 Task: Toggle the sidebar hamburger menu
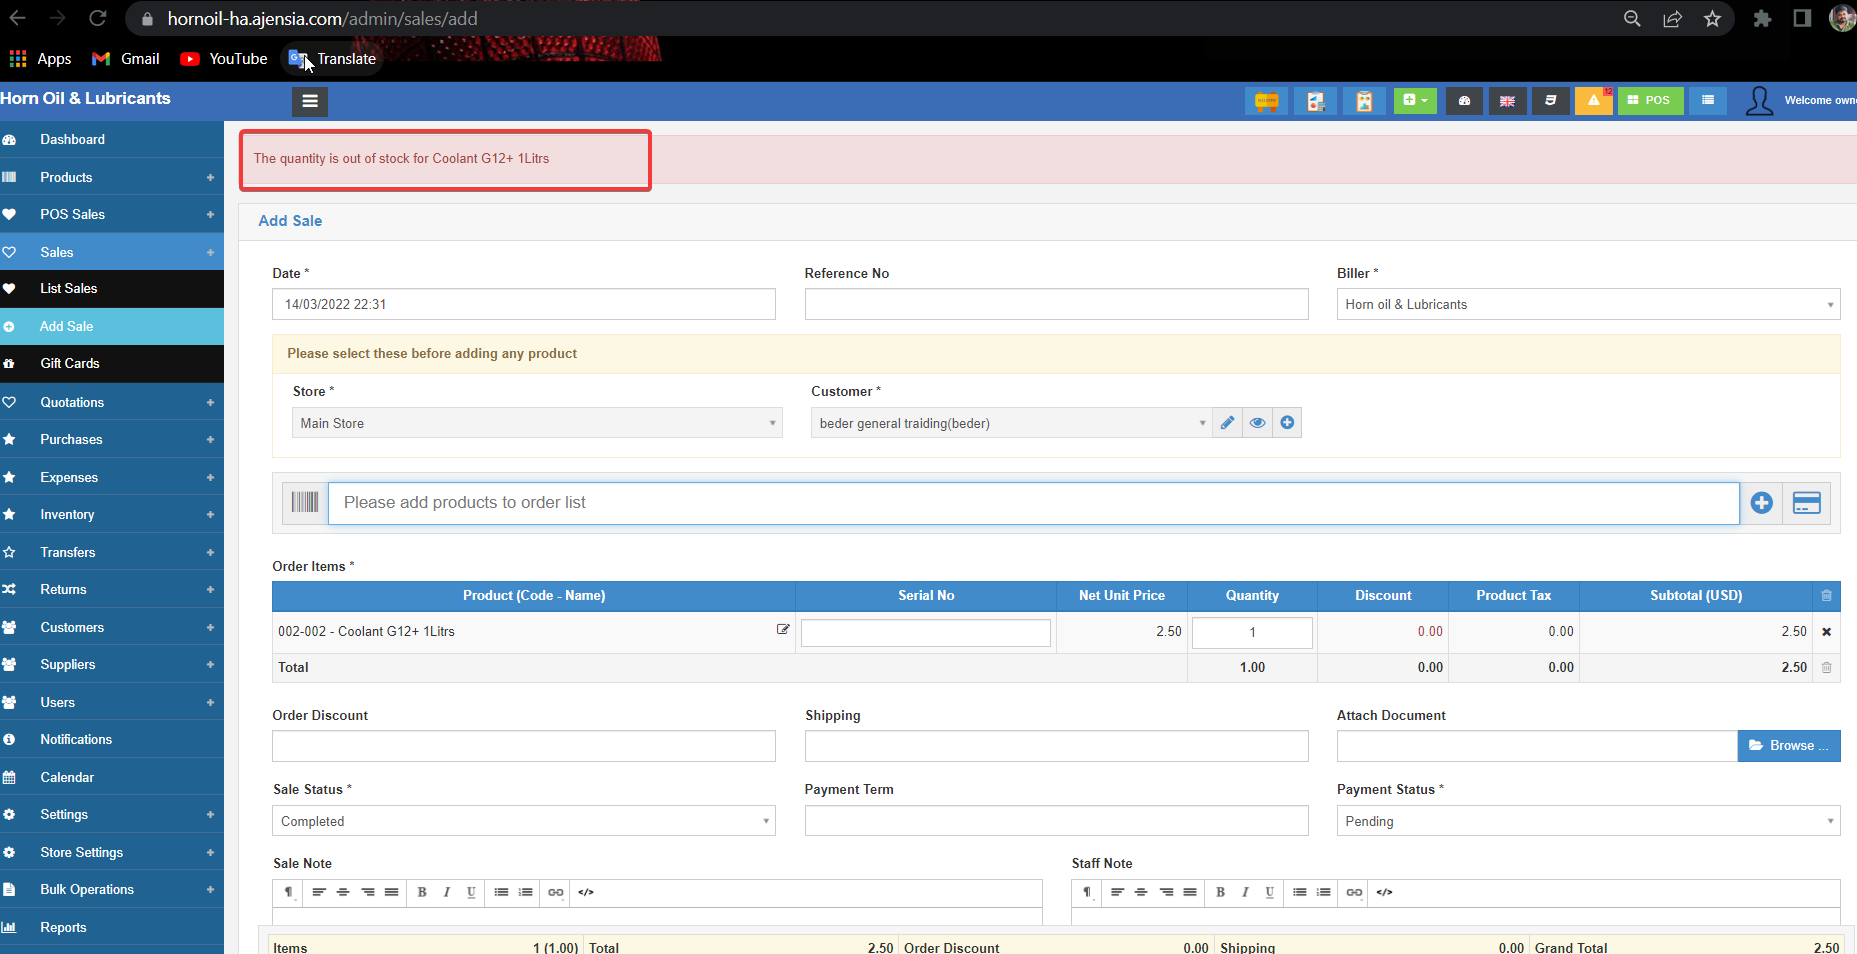click(310, 101)
